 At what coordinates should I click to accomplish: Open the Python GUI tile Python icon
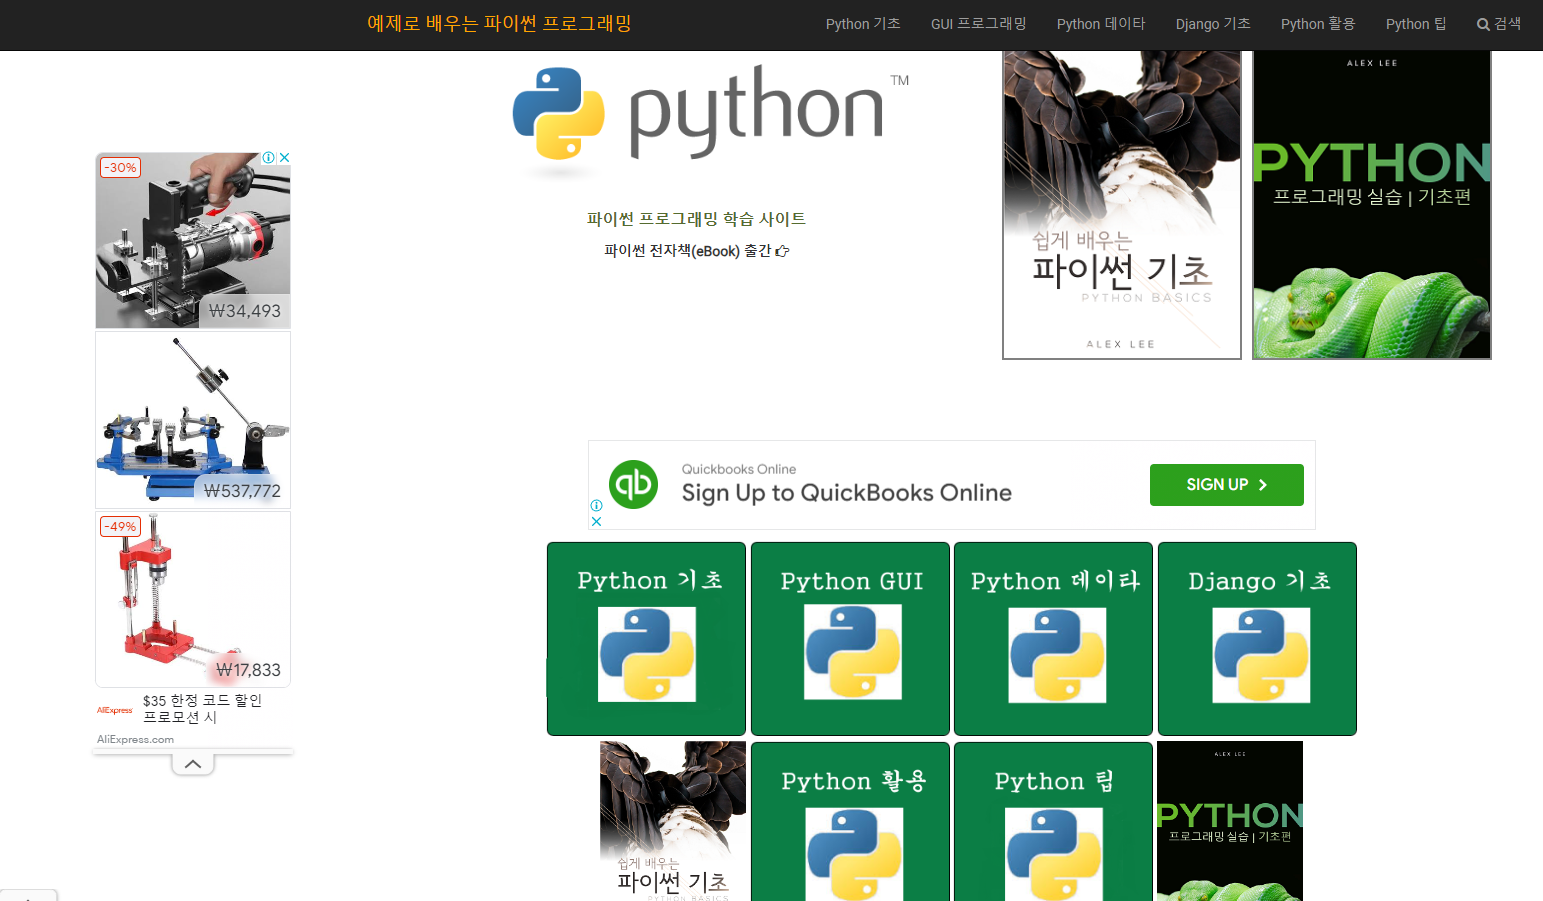(x=852, y=653)
